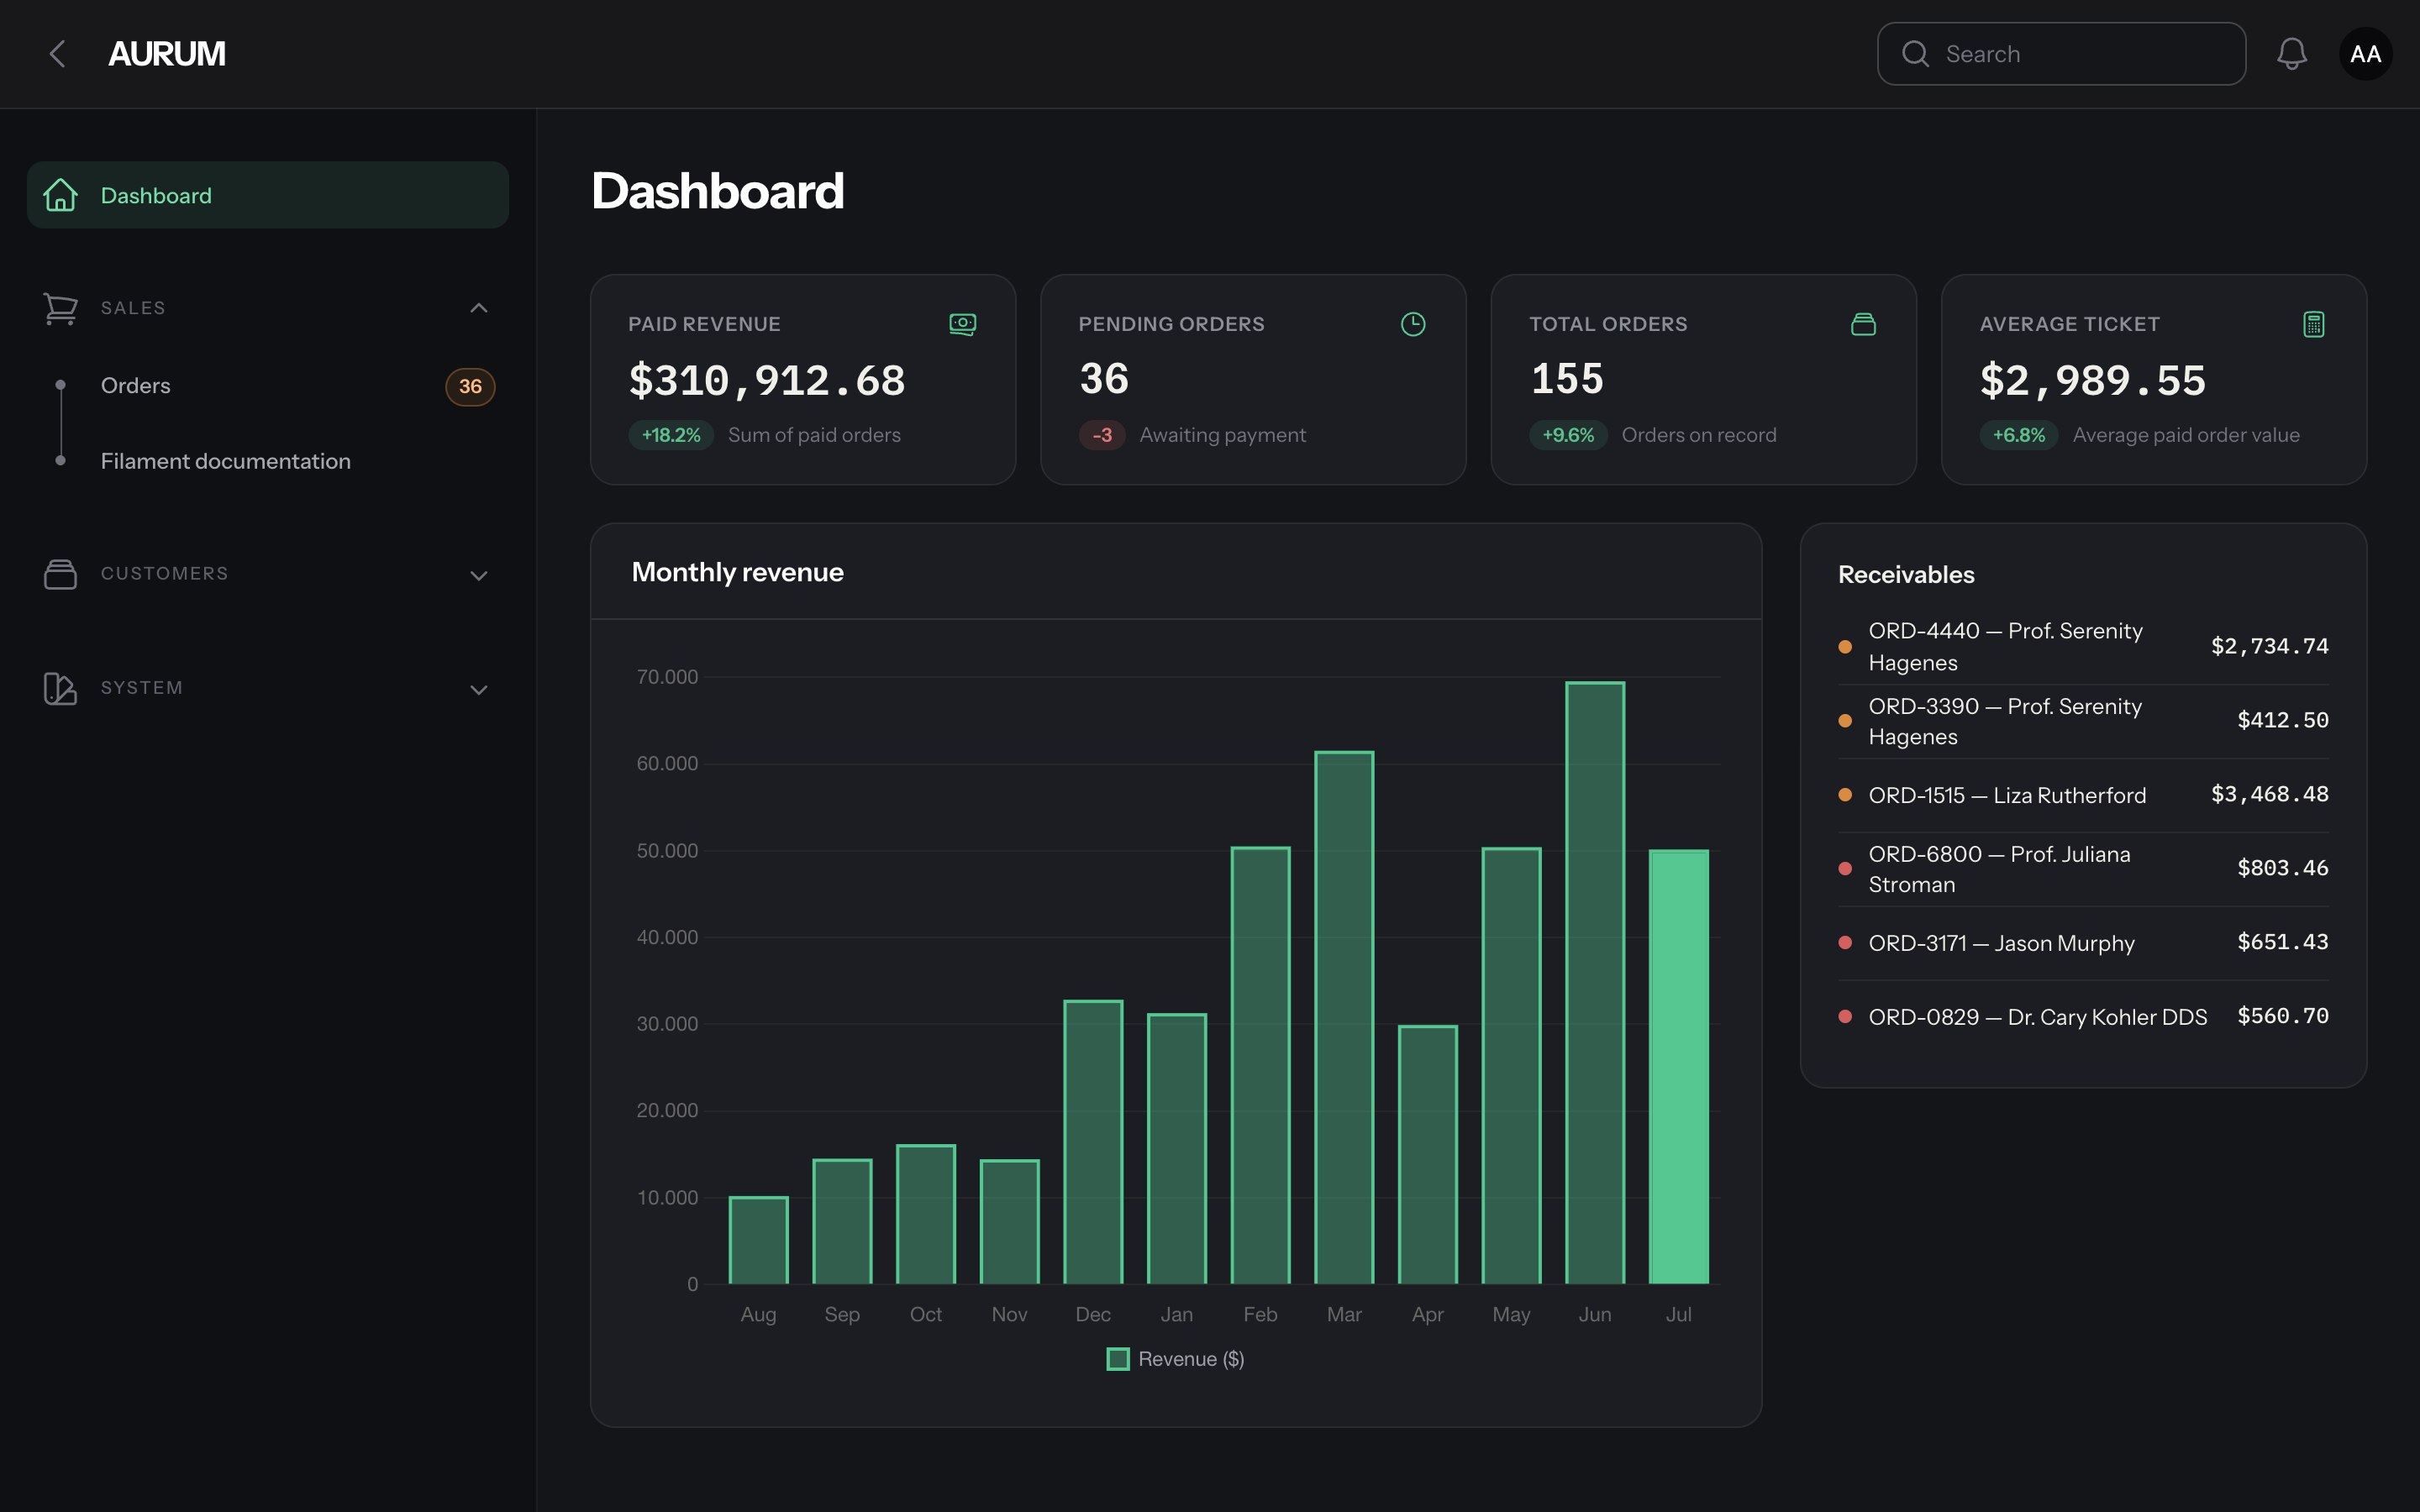The width and height of the screenshot is (2420, 1512).
Task: Open receivable ORD-3171 — Jason Murphy
Action: [x=2083, y=943]
